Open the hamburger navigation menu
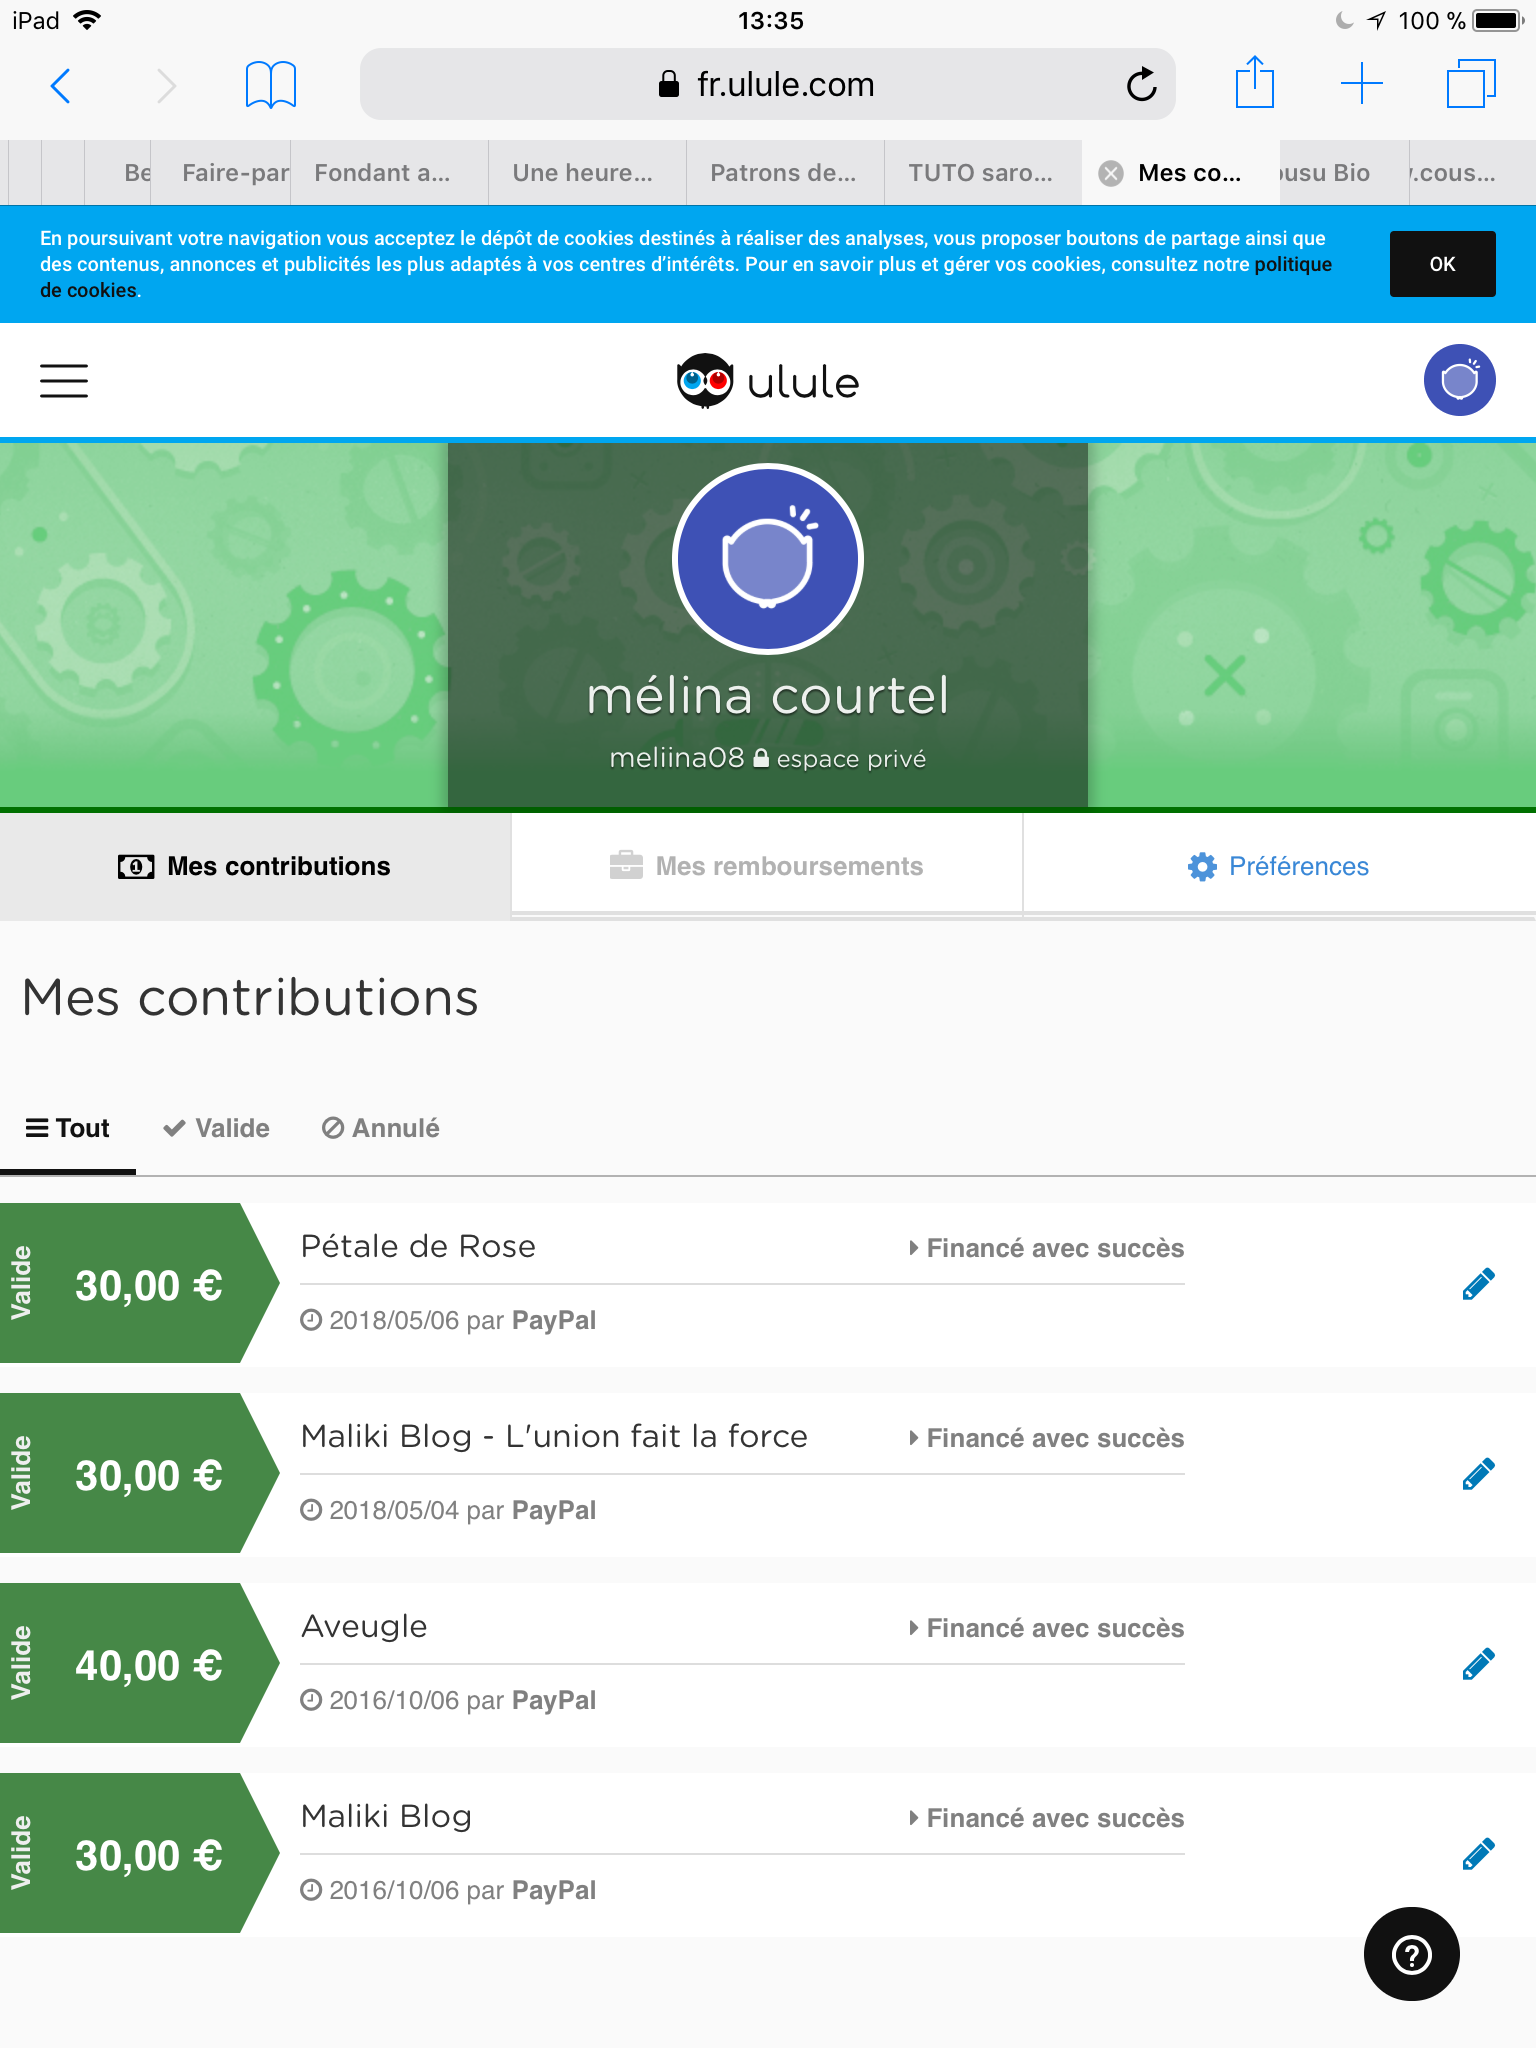The width and height of the screenshot is (1536, 2048). pos(64,381)
